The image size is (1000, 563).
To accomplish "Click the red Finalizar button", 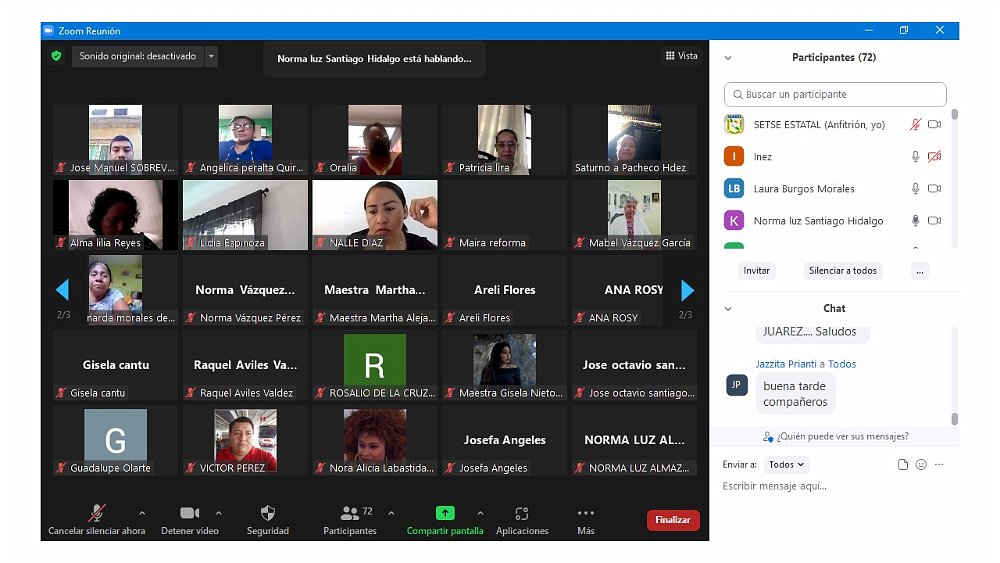I will coord(673,520).
